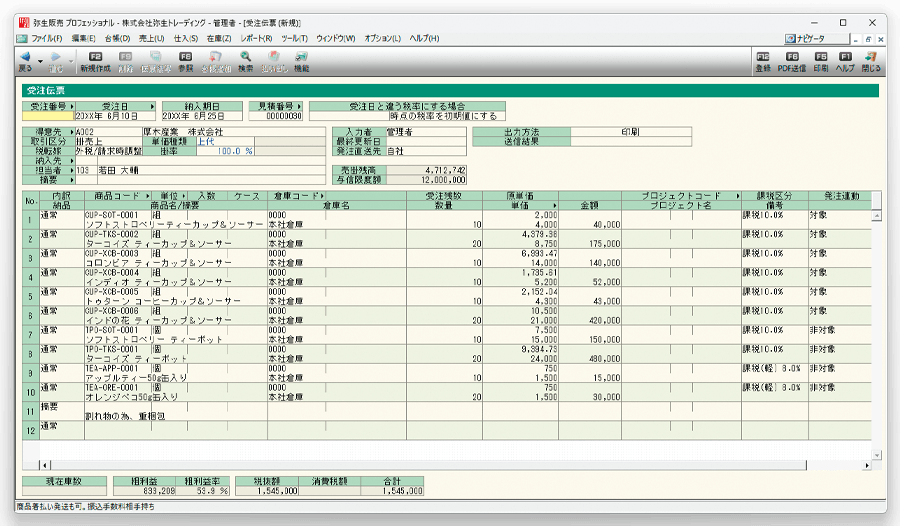Click the 粗利益 value 833,209
Screen dimensions: 900x526
point(145,491)
